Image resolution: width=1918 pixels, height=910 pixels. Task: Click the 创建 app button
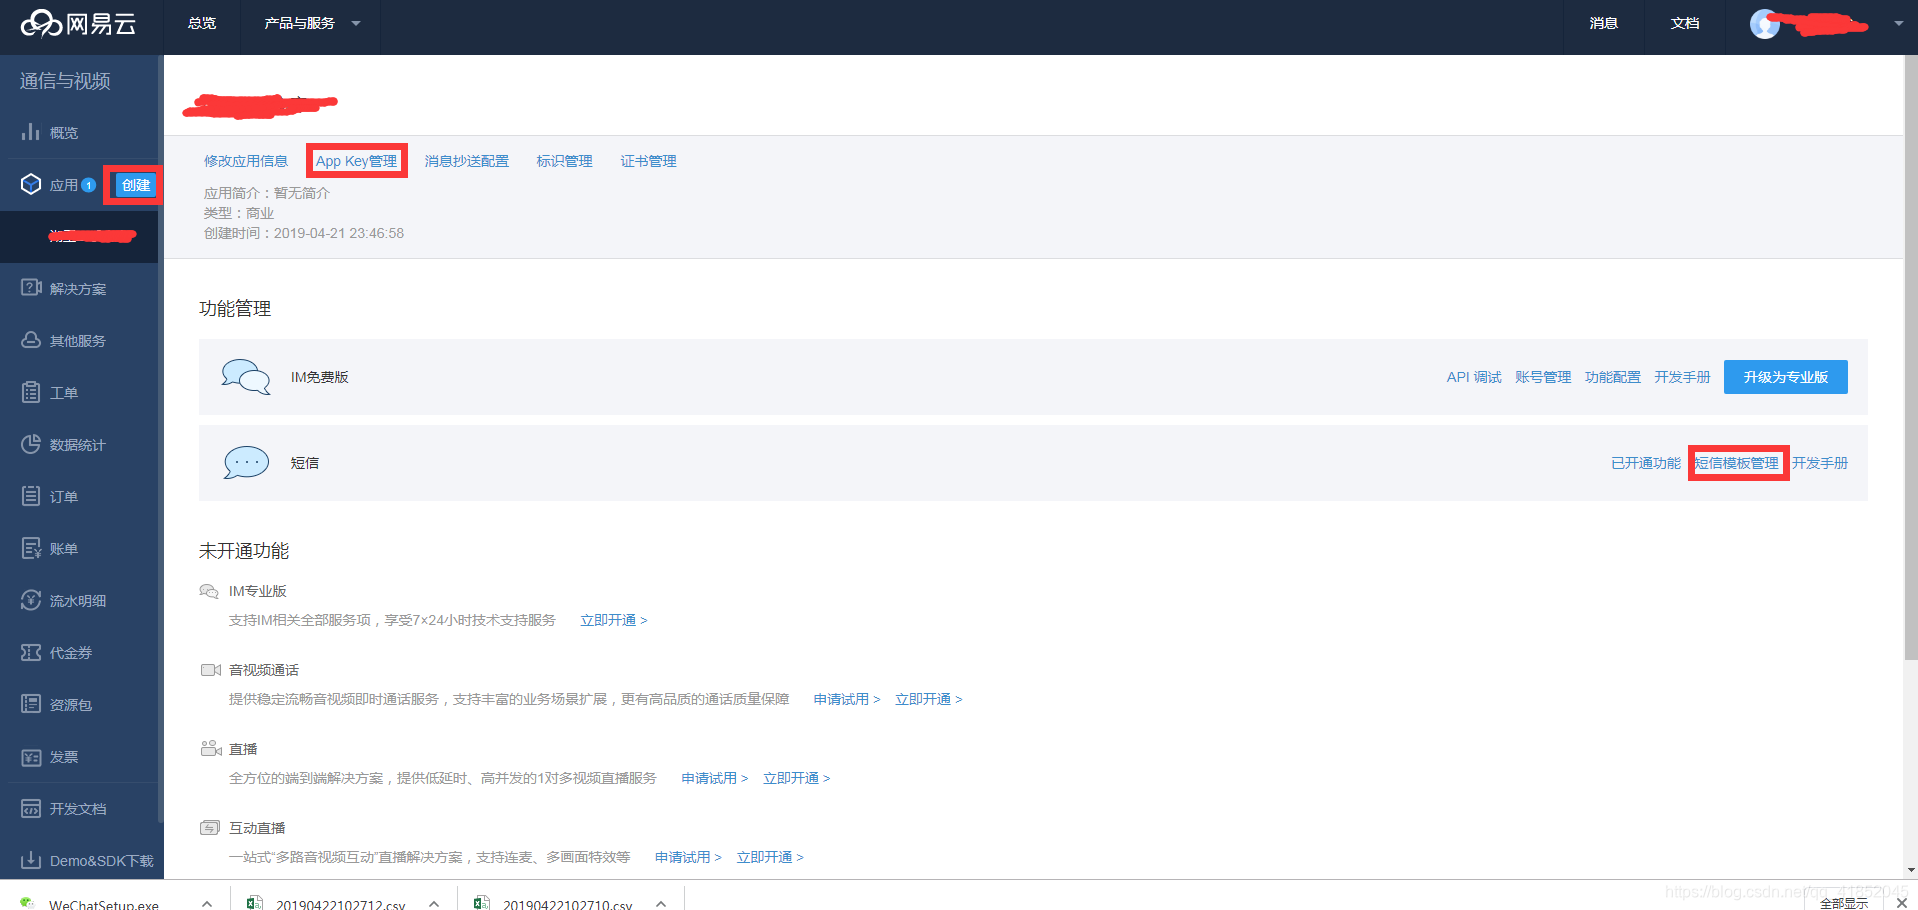[x=135, y=185]
